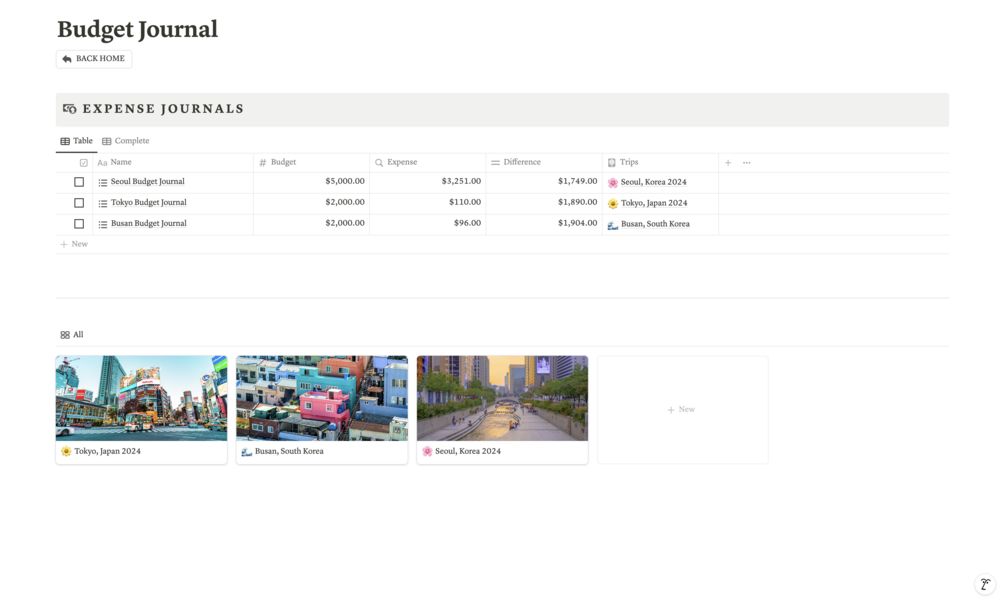Click the flower icon in Seoul trips cell
1005x604 pixels.
(613, 183)
